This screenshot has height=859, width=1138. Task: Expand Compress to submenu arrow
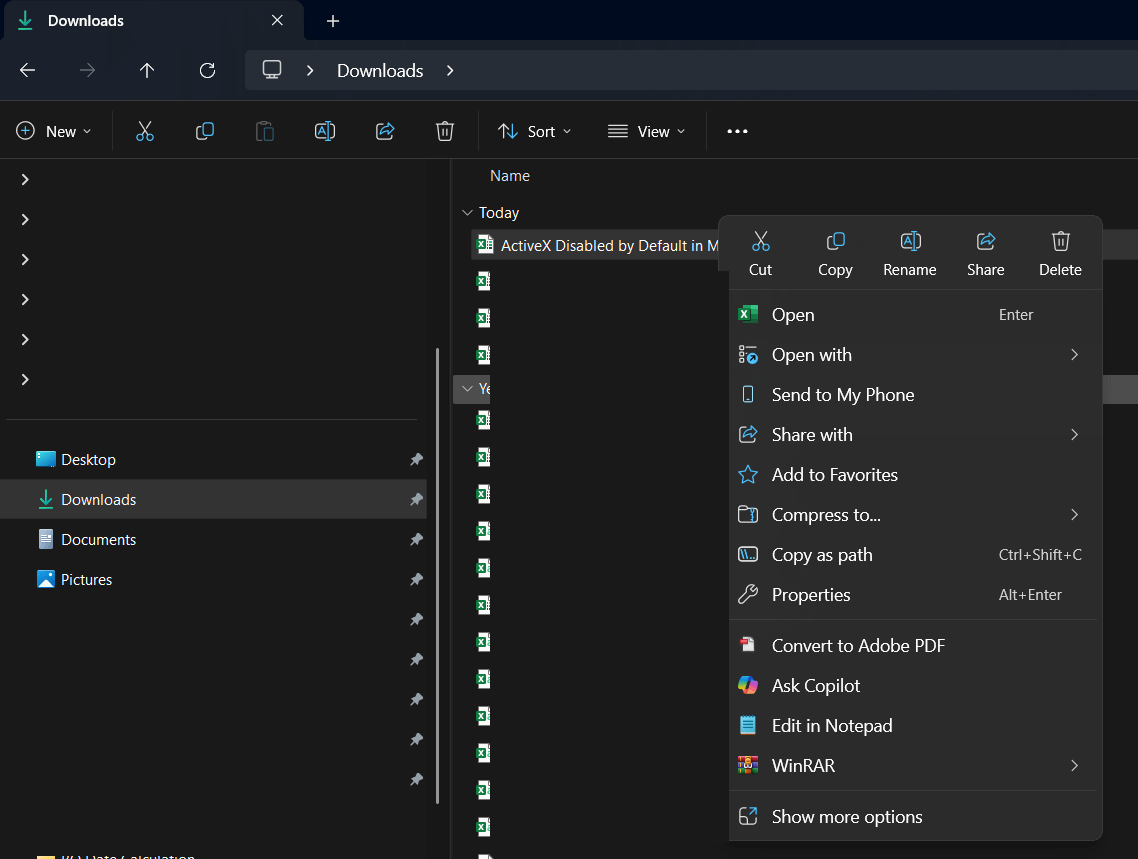click(x=1074, y=514)
